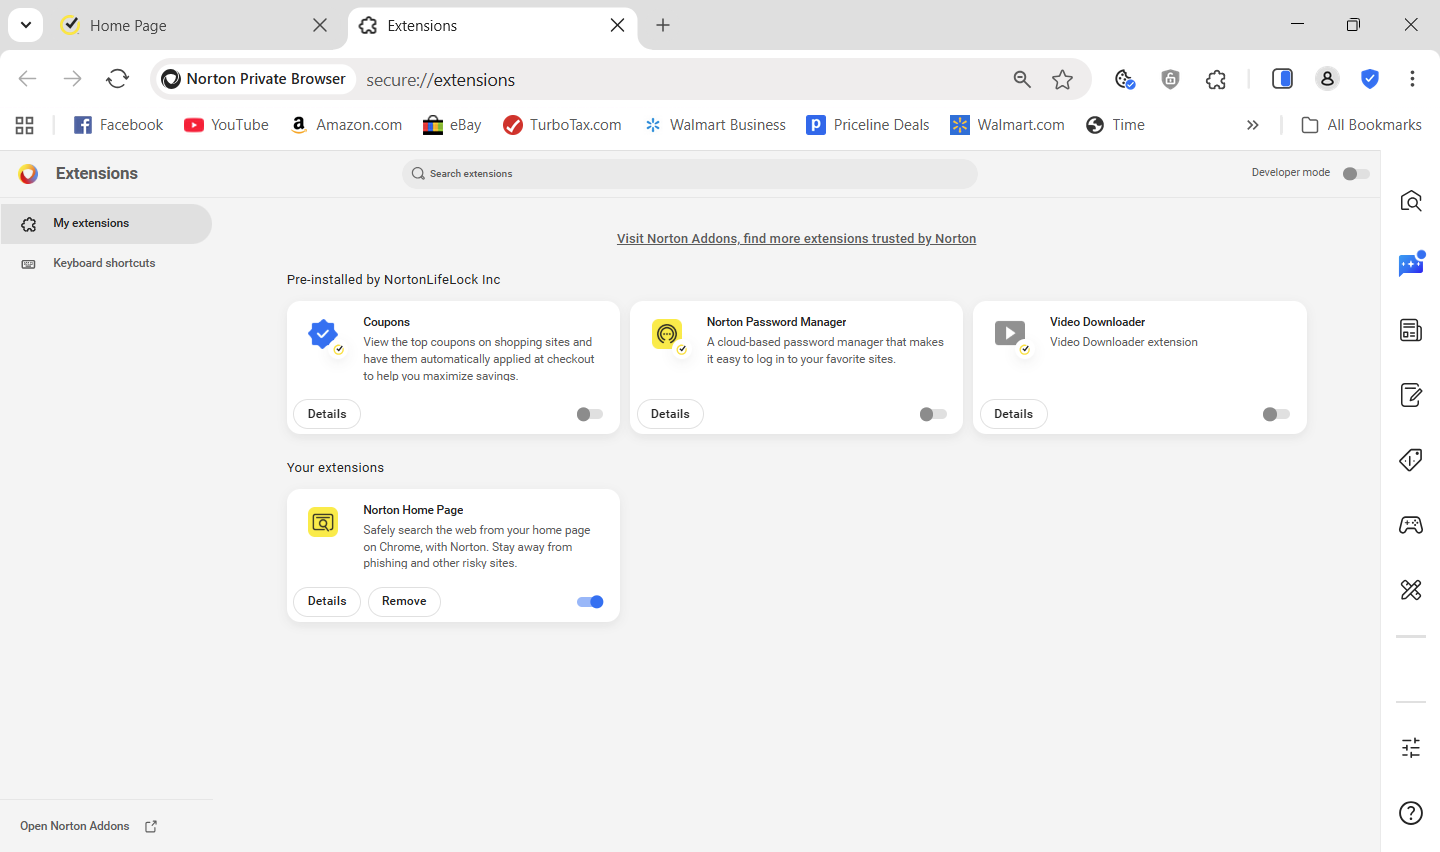The image size is (1440, 852).
Task: Open the tab search dropdown chevron
Action: pos(25,25)
